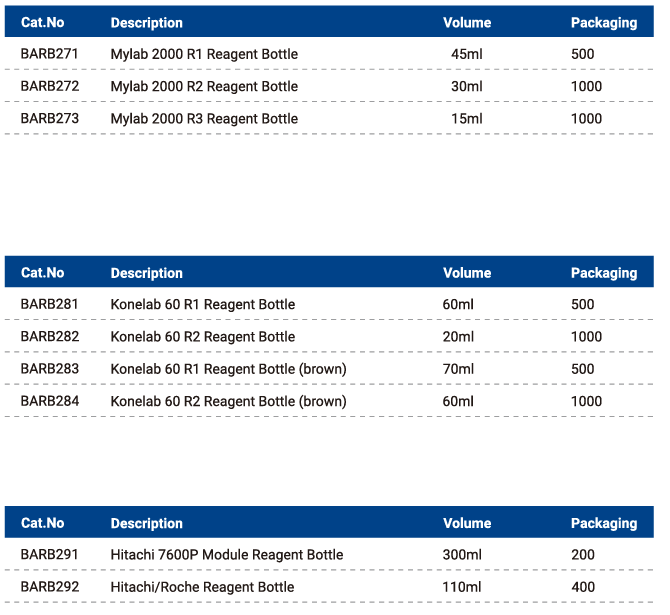
Task: Select the BARB272 row code
Action: 50,86
